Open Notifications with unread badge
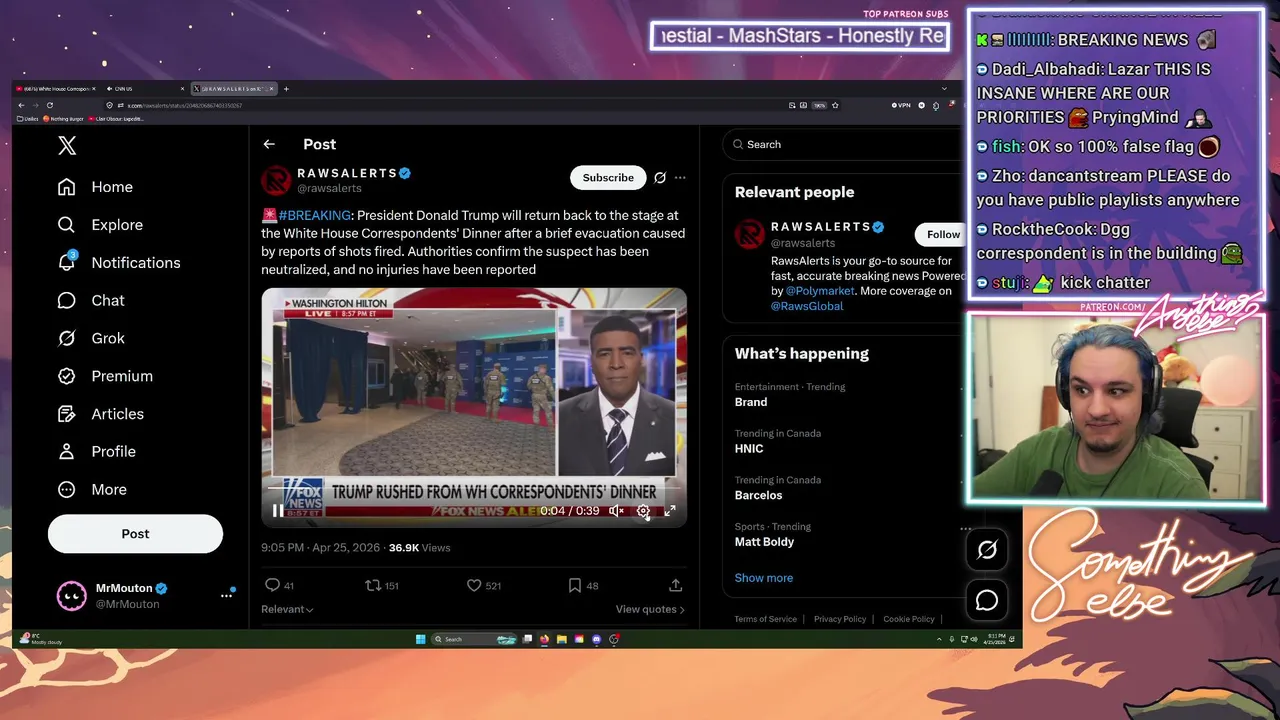 point(119,262)
